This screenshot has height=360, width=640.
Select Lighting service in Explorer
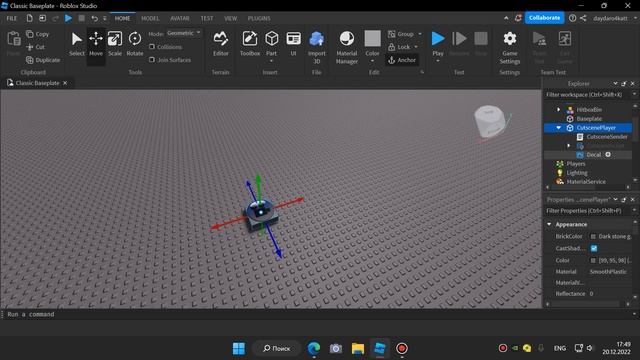(x=576, y=173)
